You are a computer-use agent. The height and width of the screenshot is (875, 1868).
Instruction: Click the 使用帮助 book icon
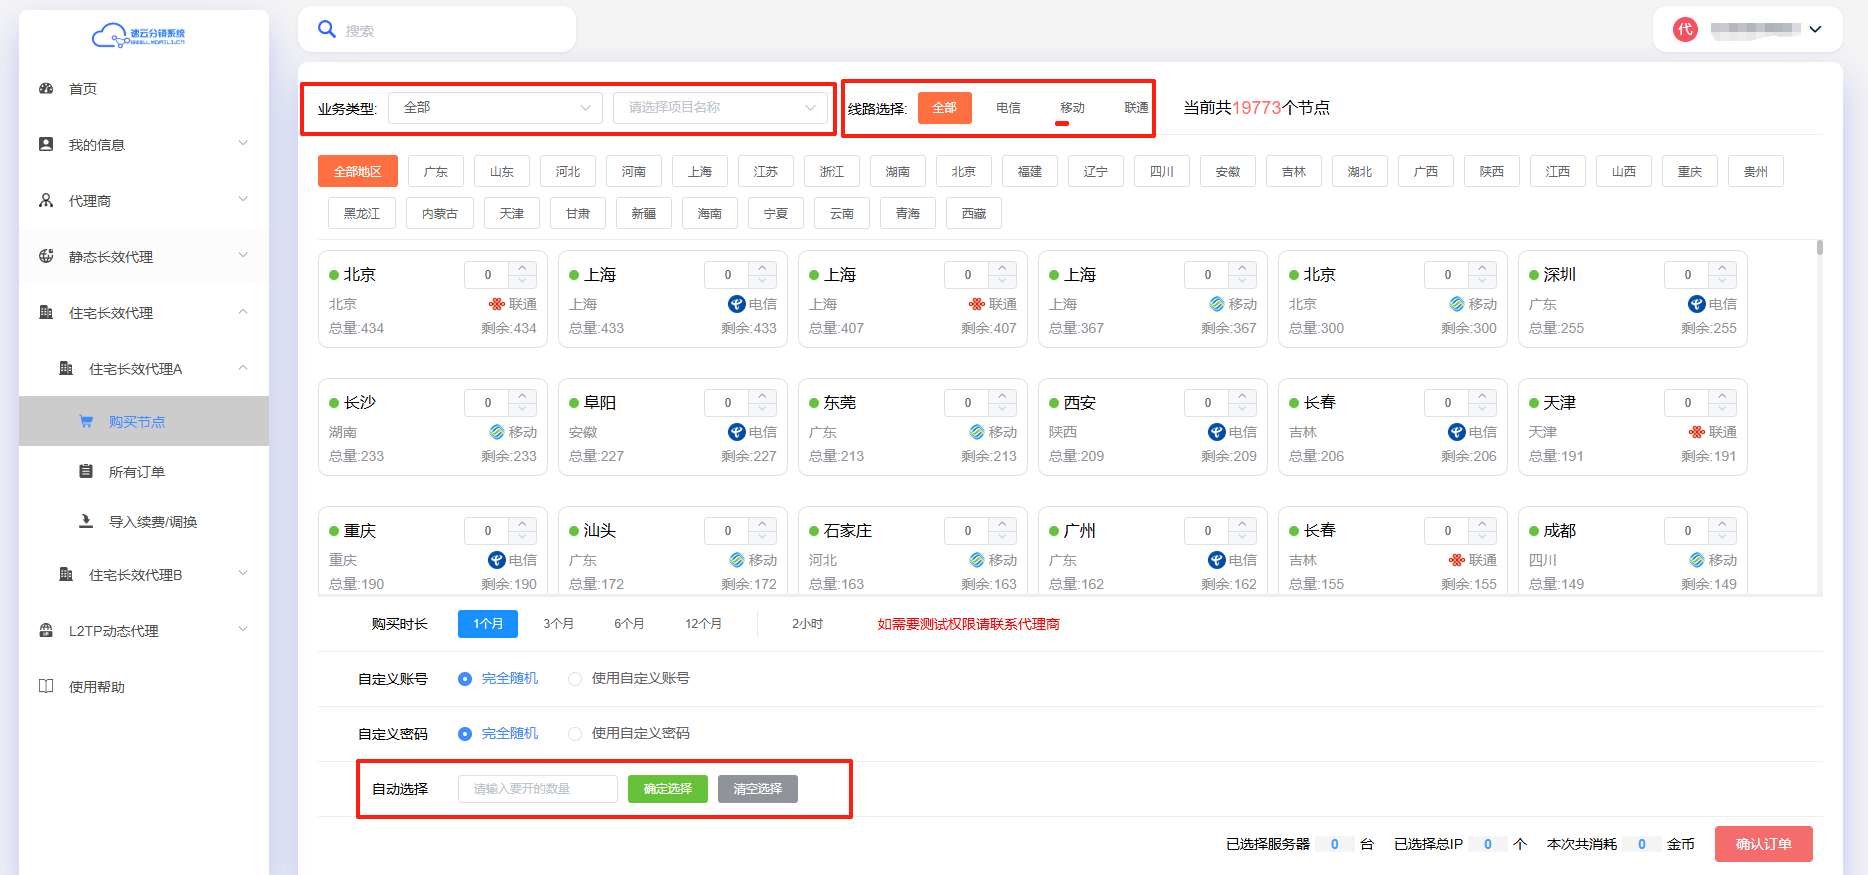coord(46,686)
